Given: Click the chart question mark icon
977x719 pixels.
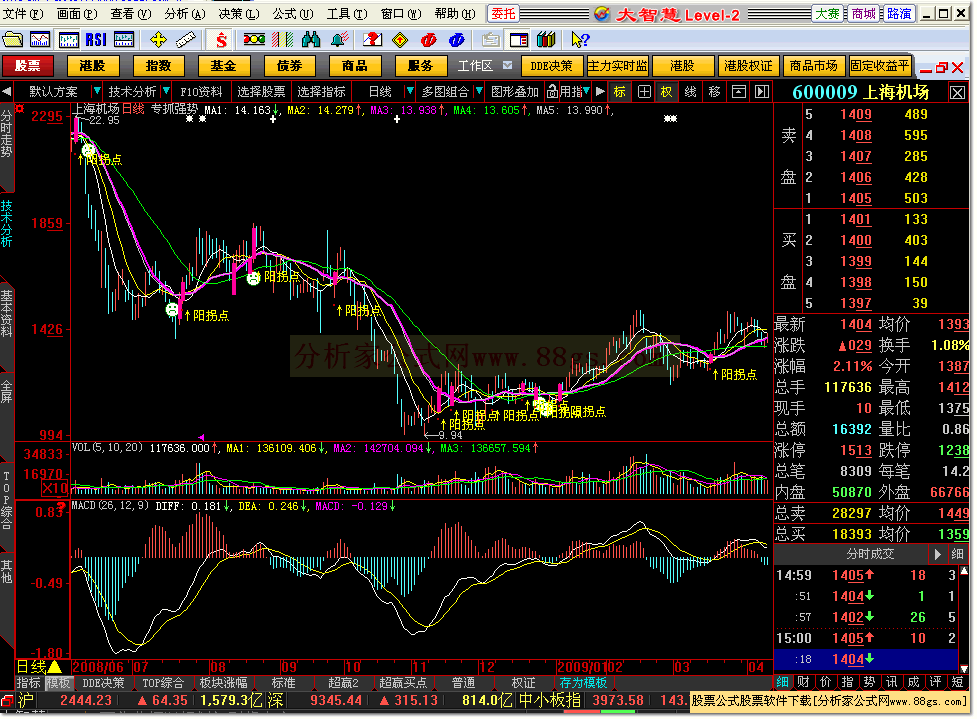Looking at the screenshot, I should pos(372,40).
